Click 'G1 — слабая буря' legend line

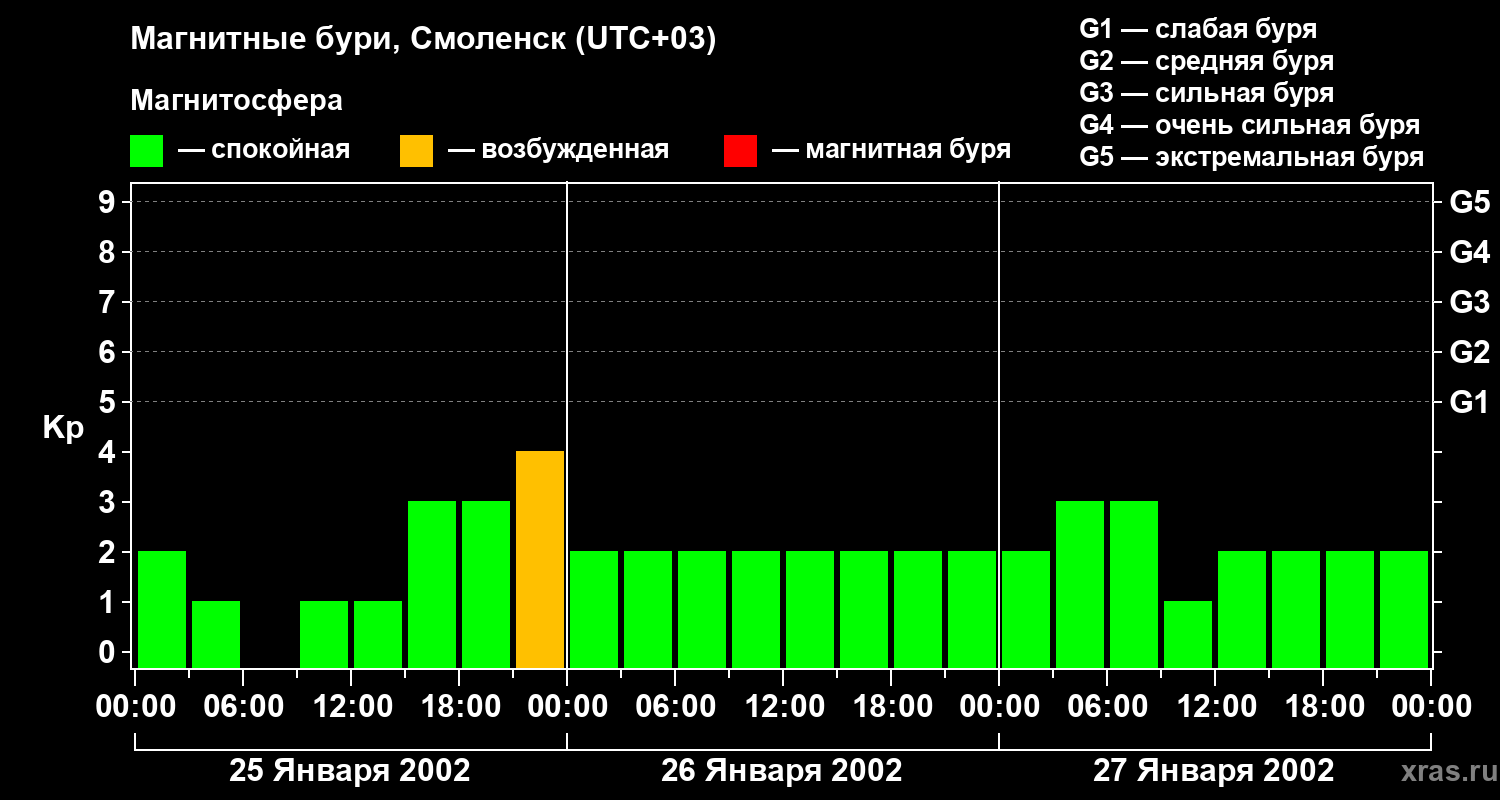[1198, 29]
